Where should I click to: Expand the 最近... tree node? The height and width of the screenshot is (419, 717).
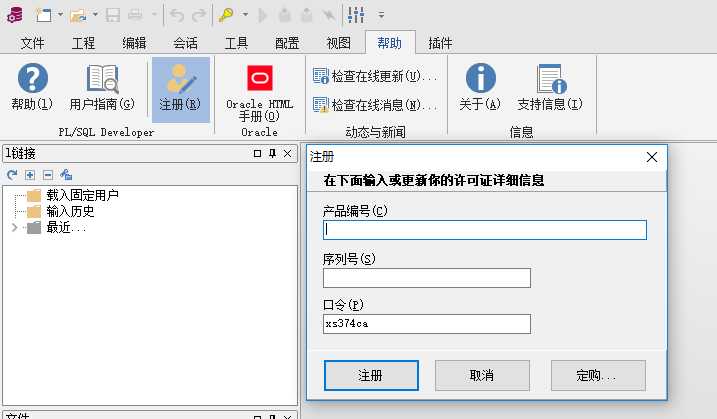14,227
